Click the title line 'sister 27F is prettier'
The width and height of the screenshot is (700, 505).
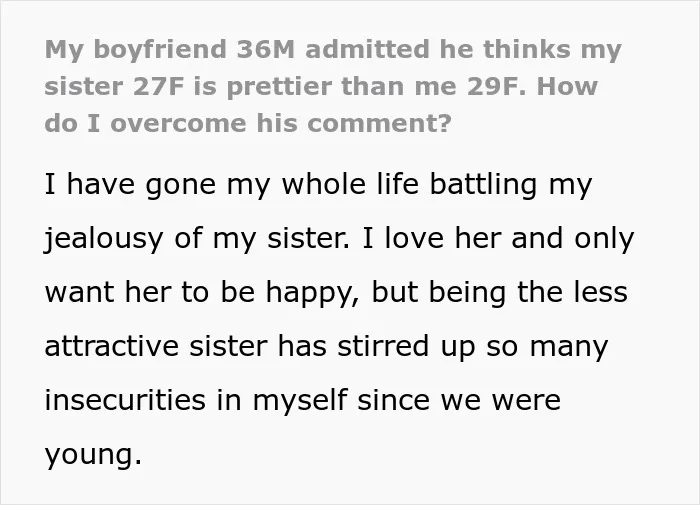tap(321, 86)
